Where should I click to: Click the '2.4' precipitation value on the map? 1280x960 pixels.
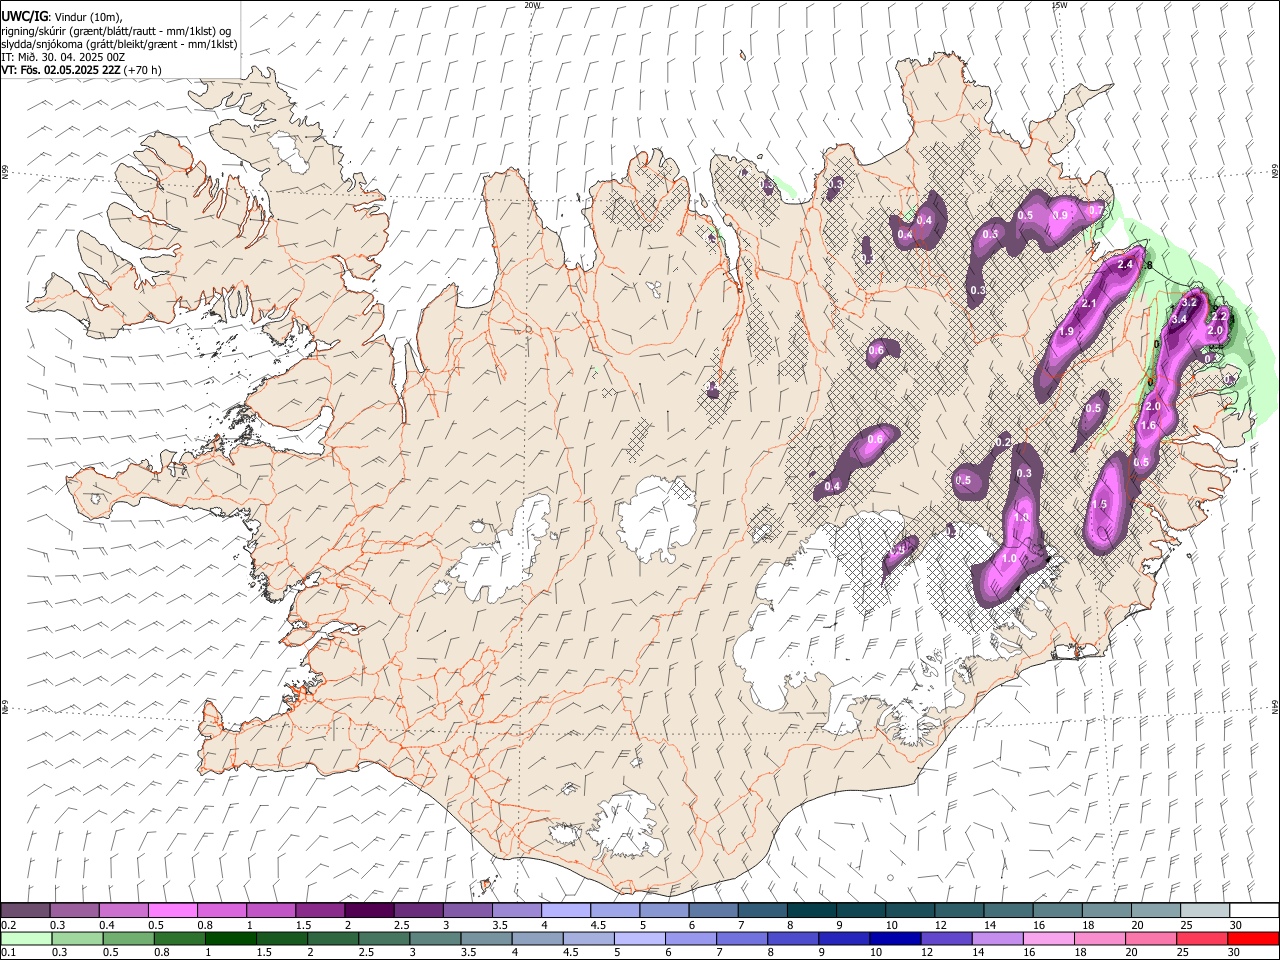[x=1125, y=264]
